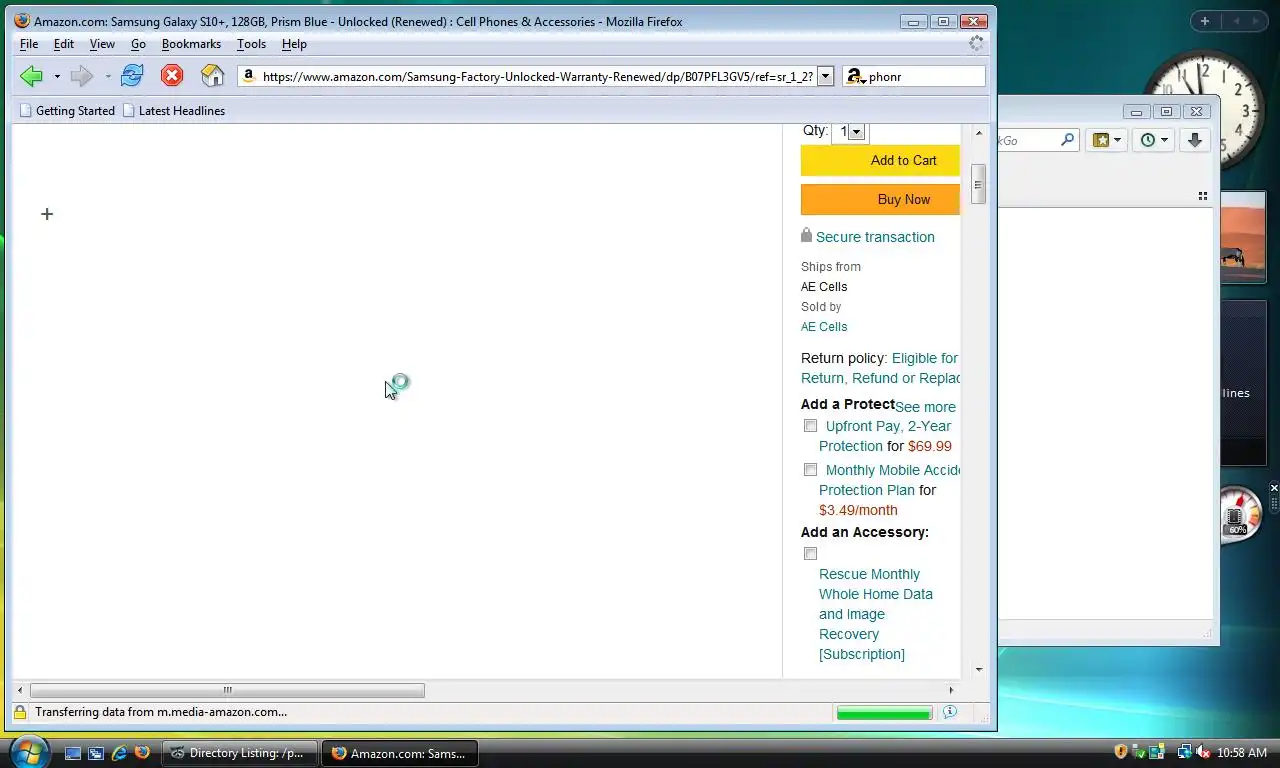Screen dimensions: 1280x768
Task: Open Getting Started bookmark
Action: pos(68,111)
